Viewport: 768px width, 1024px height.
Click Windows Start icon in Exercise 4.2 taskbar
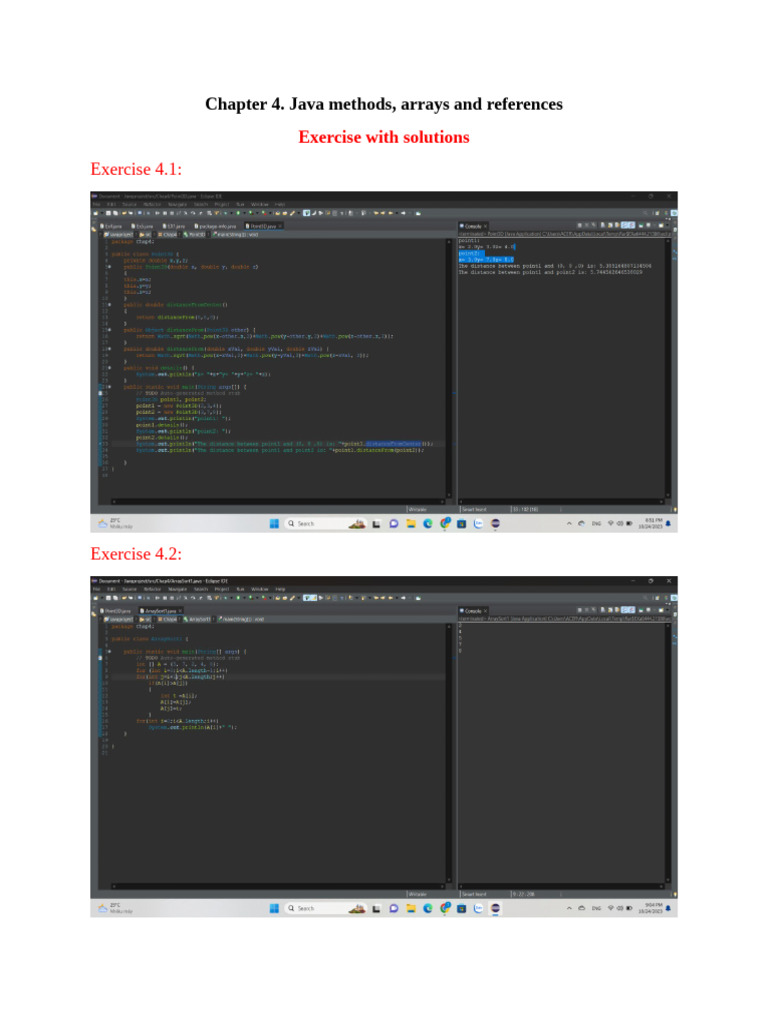point(273,908)
